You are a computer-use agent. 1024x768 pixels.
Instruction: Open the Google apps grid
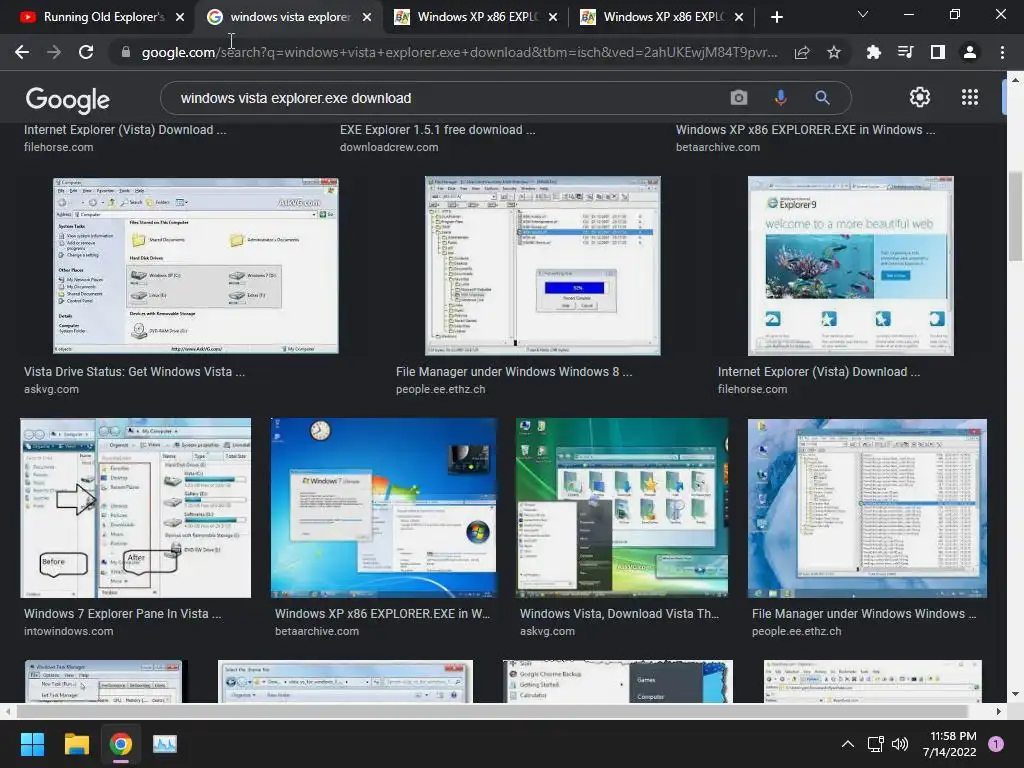(970, 97)
